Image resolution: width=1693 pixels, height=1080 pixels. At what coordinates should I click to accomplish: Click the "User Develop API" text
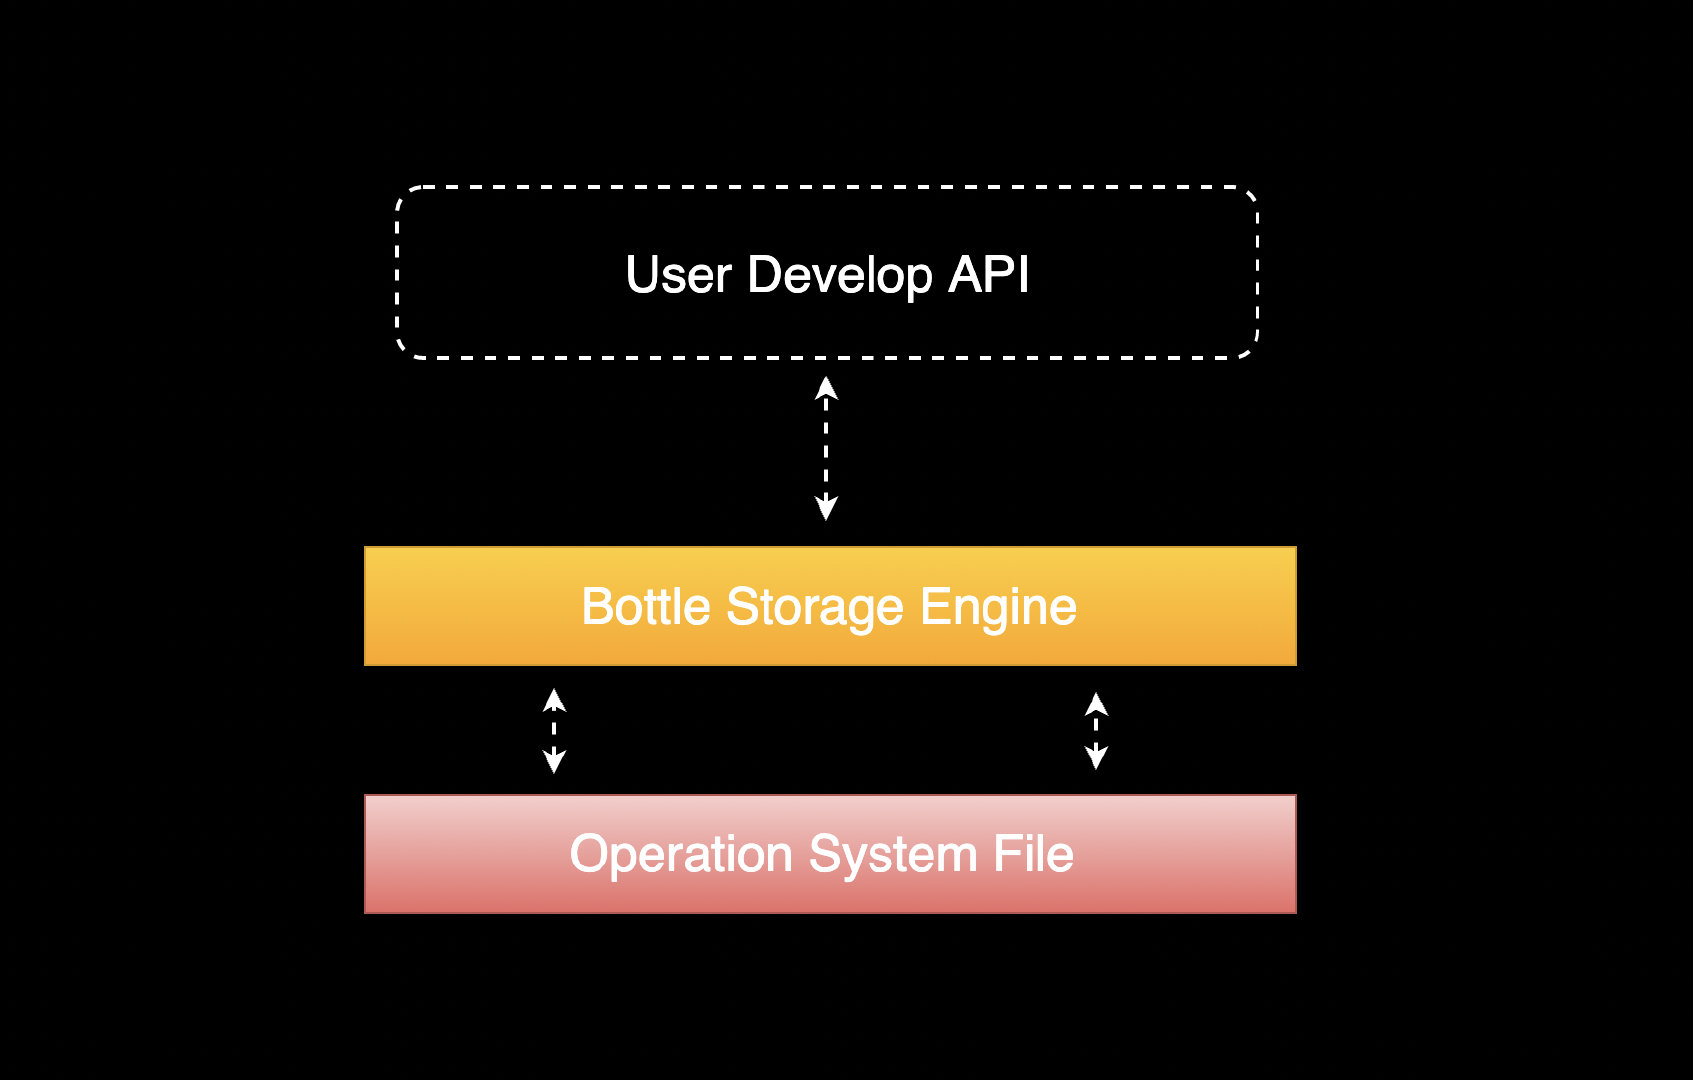[x=827, y=275]
